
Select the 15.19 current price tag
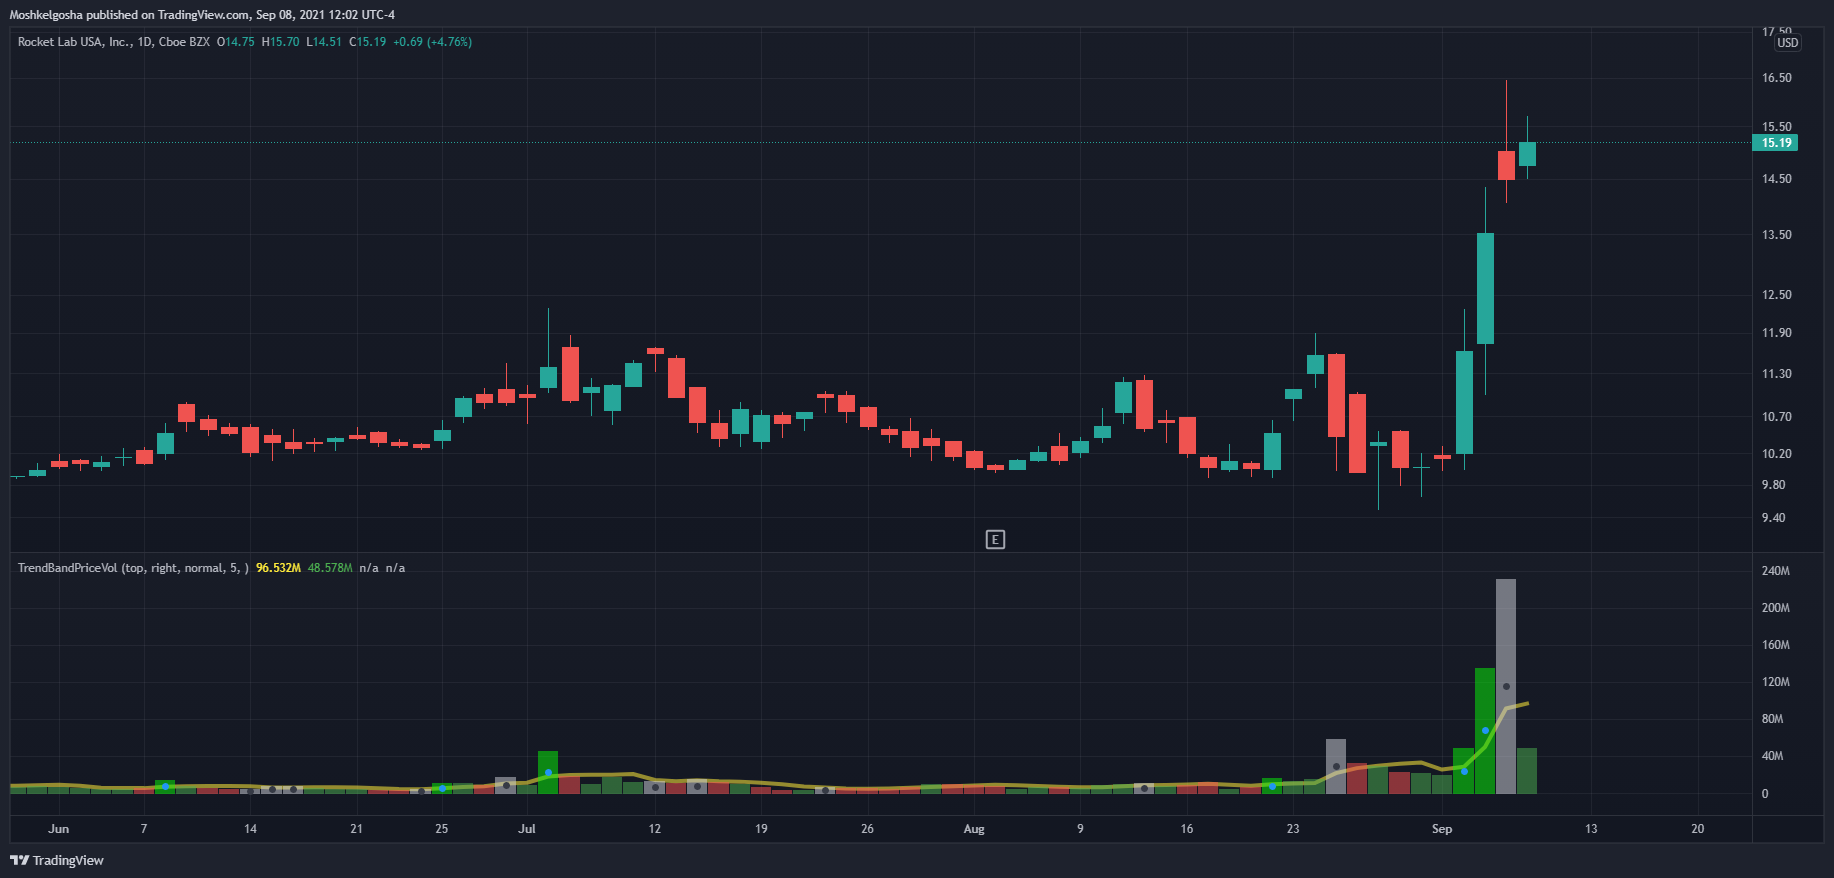(1776, 143)
